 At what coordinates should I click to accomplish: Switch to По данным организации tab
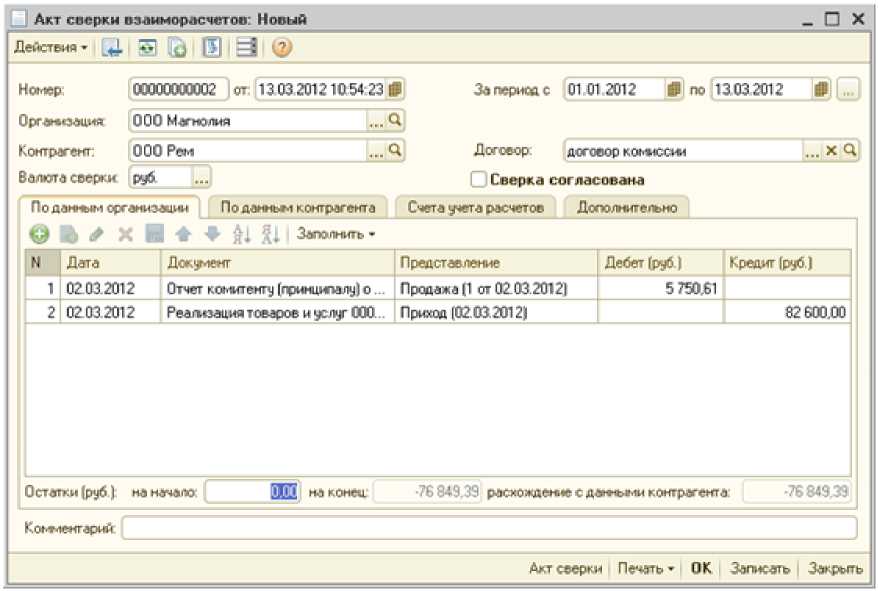(109, 207)
